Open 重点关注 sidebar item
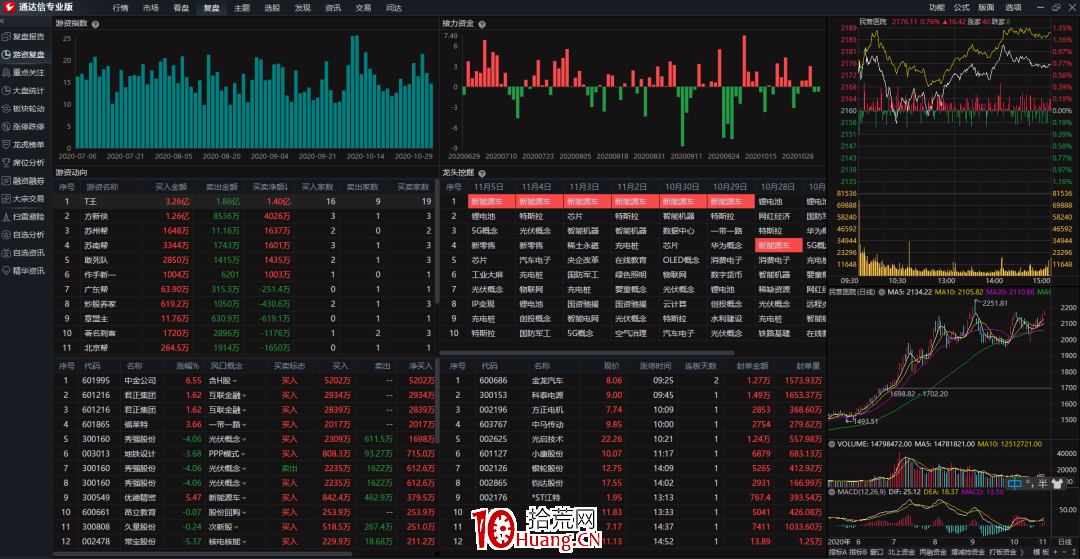The image size is (1080, 559). 24,72
